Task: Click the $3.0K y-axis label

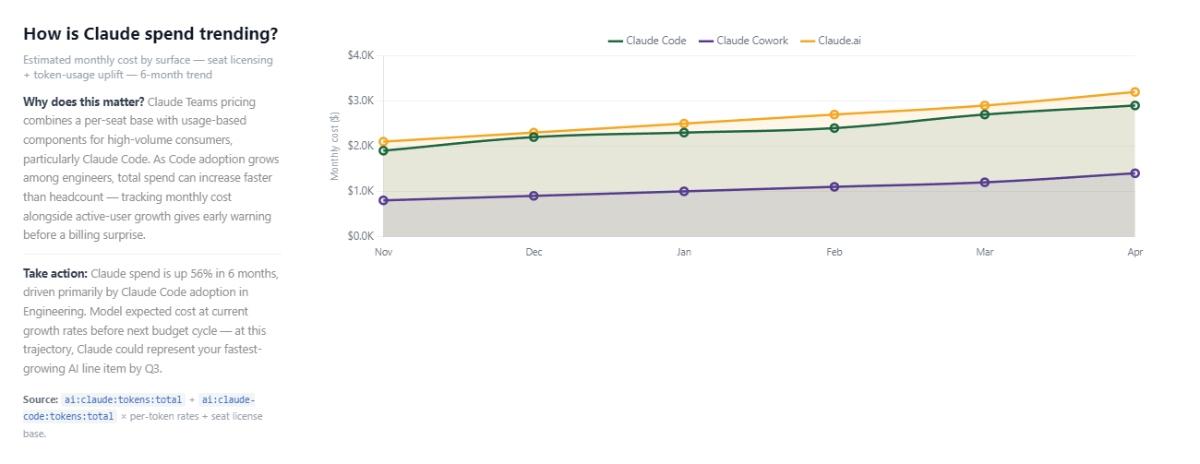Action: [x=360, y=101]
